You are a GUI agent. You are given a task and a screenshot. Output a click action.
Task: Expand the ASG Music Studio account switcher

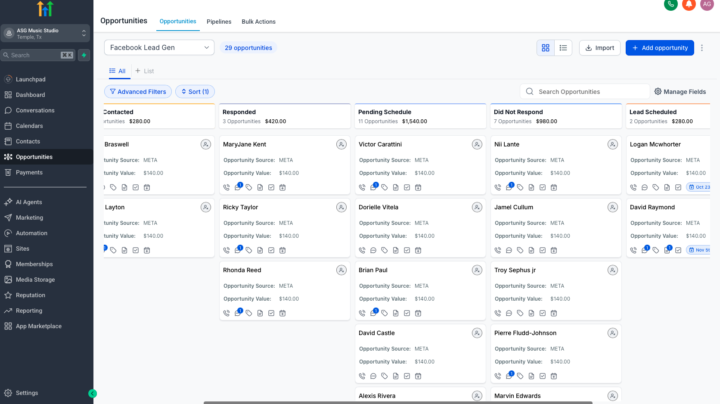tap(46, 33)
